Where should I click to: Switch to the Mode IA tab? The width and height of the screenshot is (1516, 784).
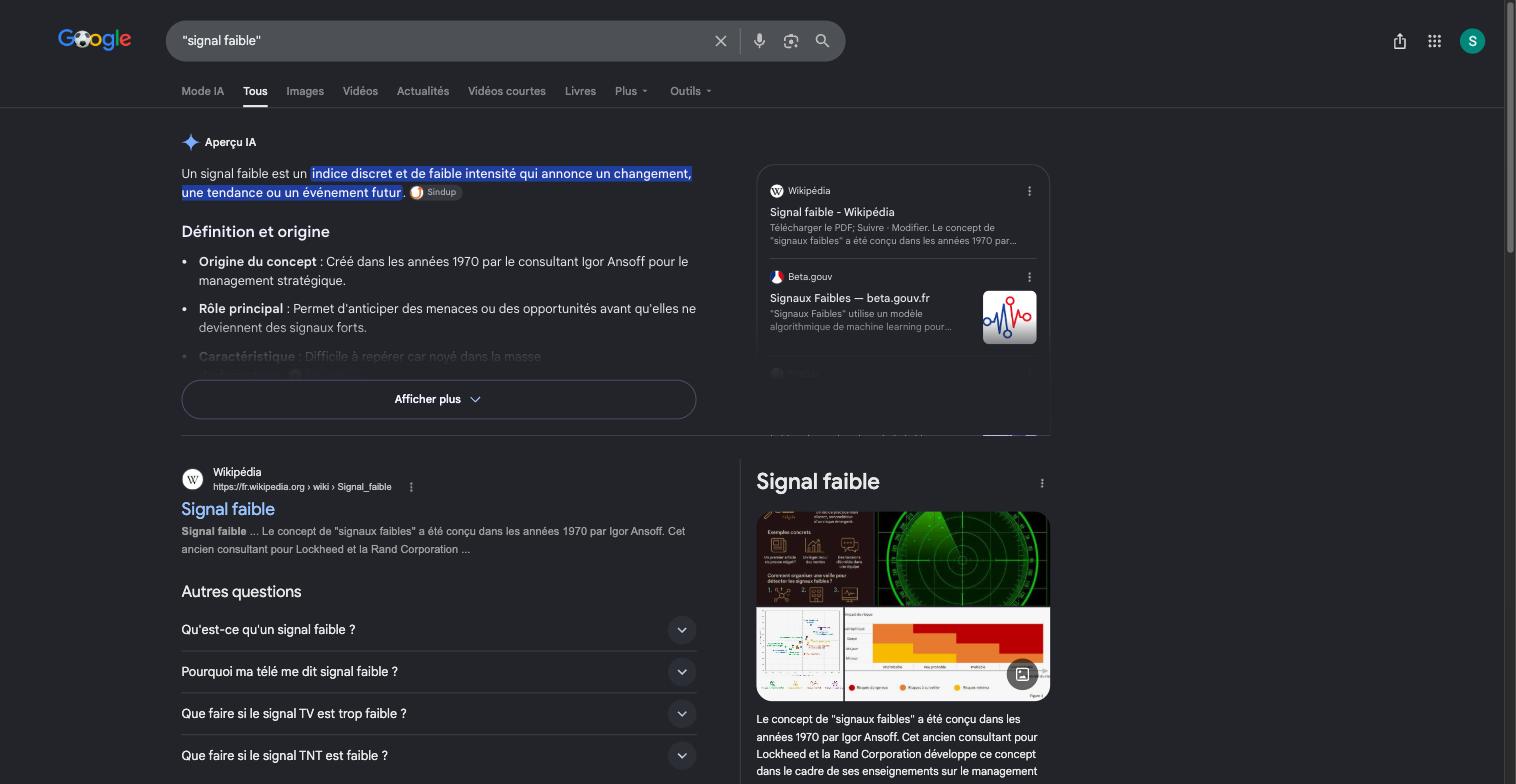point(203,91)
